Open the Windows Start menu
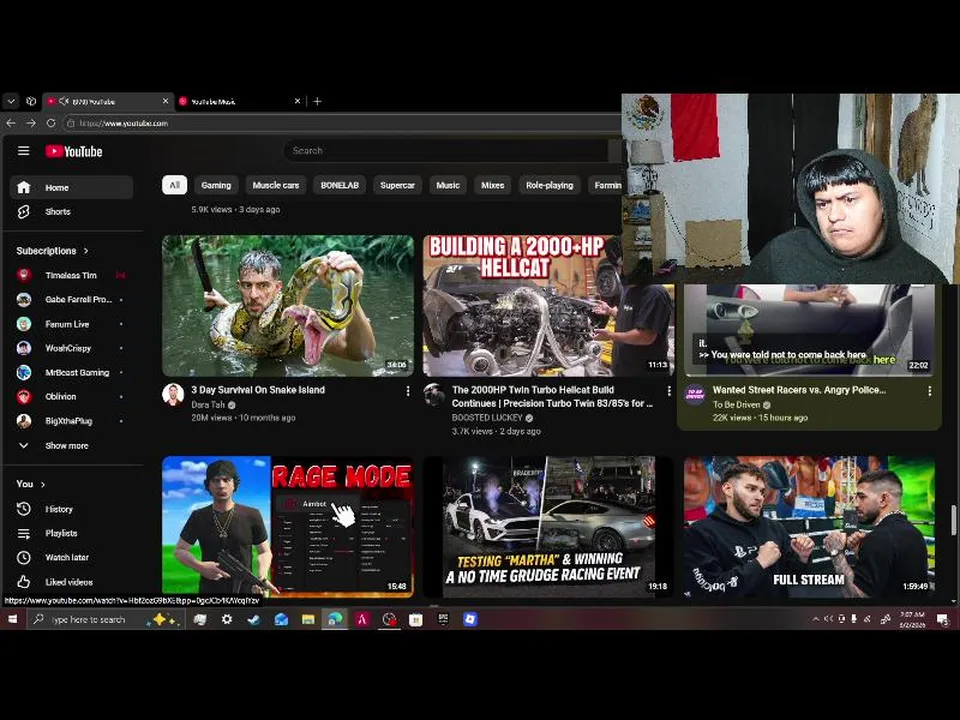 click(12, 620)
